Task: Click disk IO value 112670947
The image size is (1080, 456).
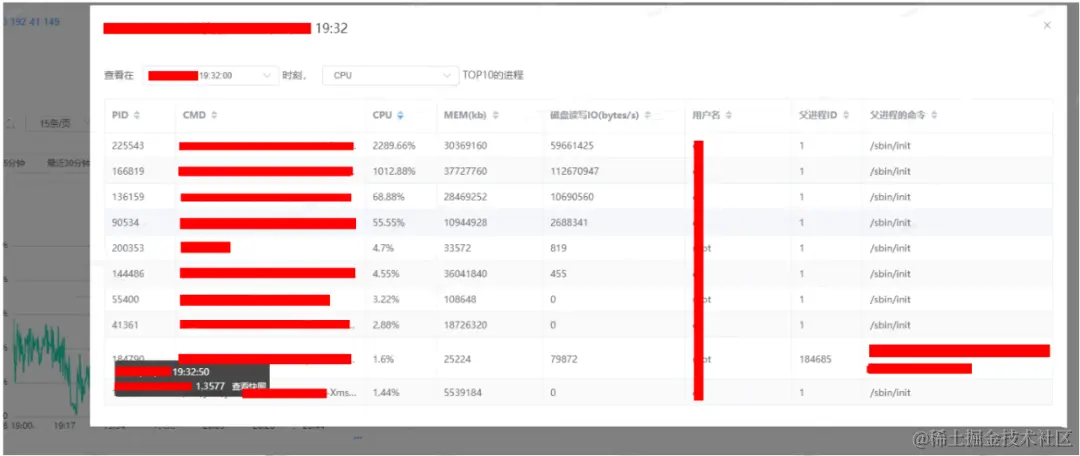Action: click(x=575, y=172)
